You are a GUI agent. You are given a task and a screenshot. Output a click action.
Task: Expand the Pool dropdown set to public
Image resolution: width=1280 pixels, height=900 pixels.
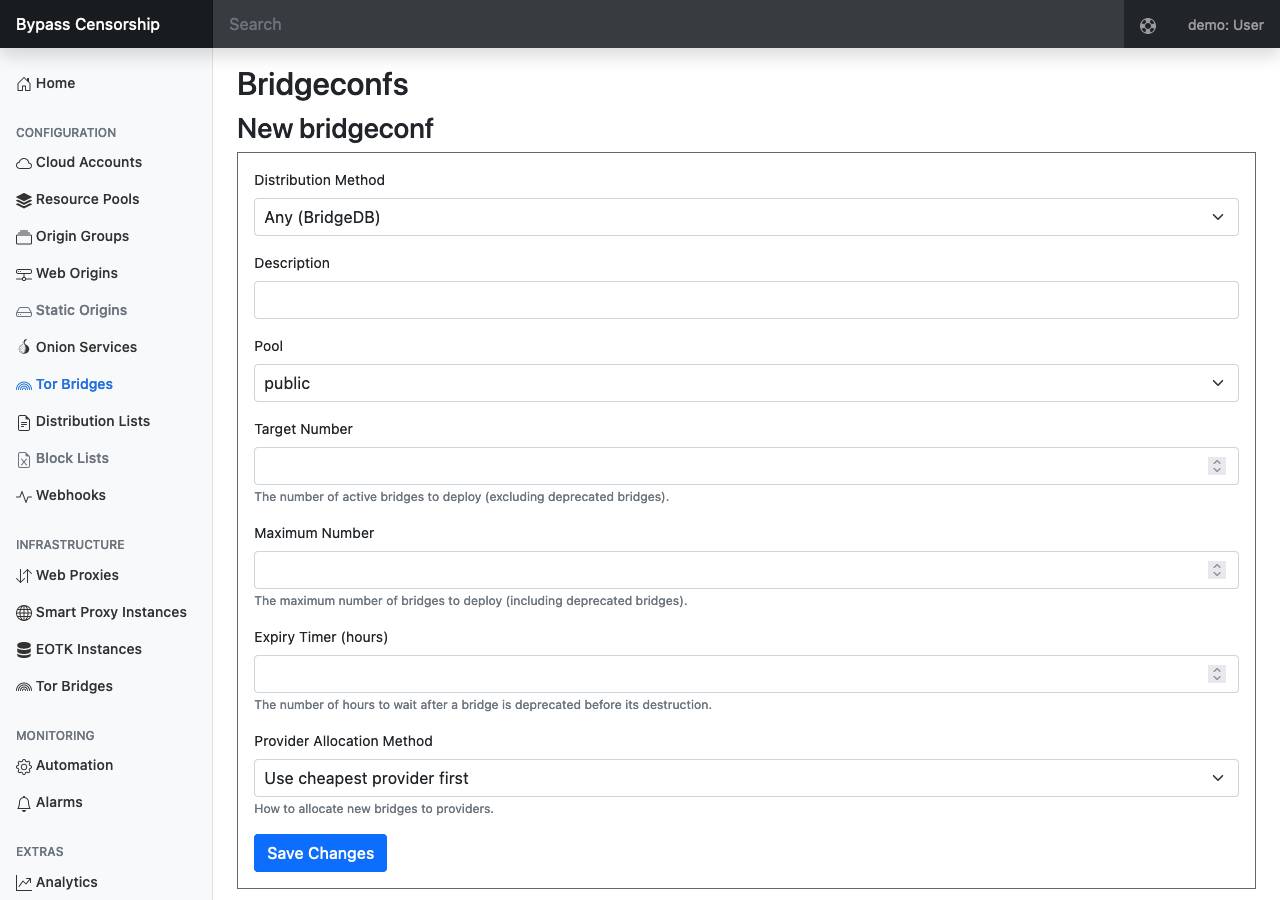tap(746, 383)
